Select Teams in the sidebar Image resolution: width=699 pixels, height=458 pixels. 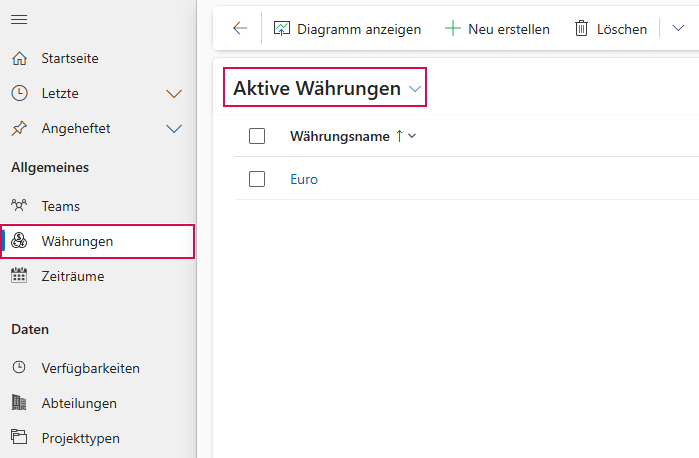tap(98, 206)
